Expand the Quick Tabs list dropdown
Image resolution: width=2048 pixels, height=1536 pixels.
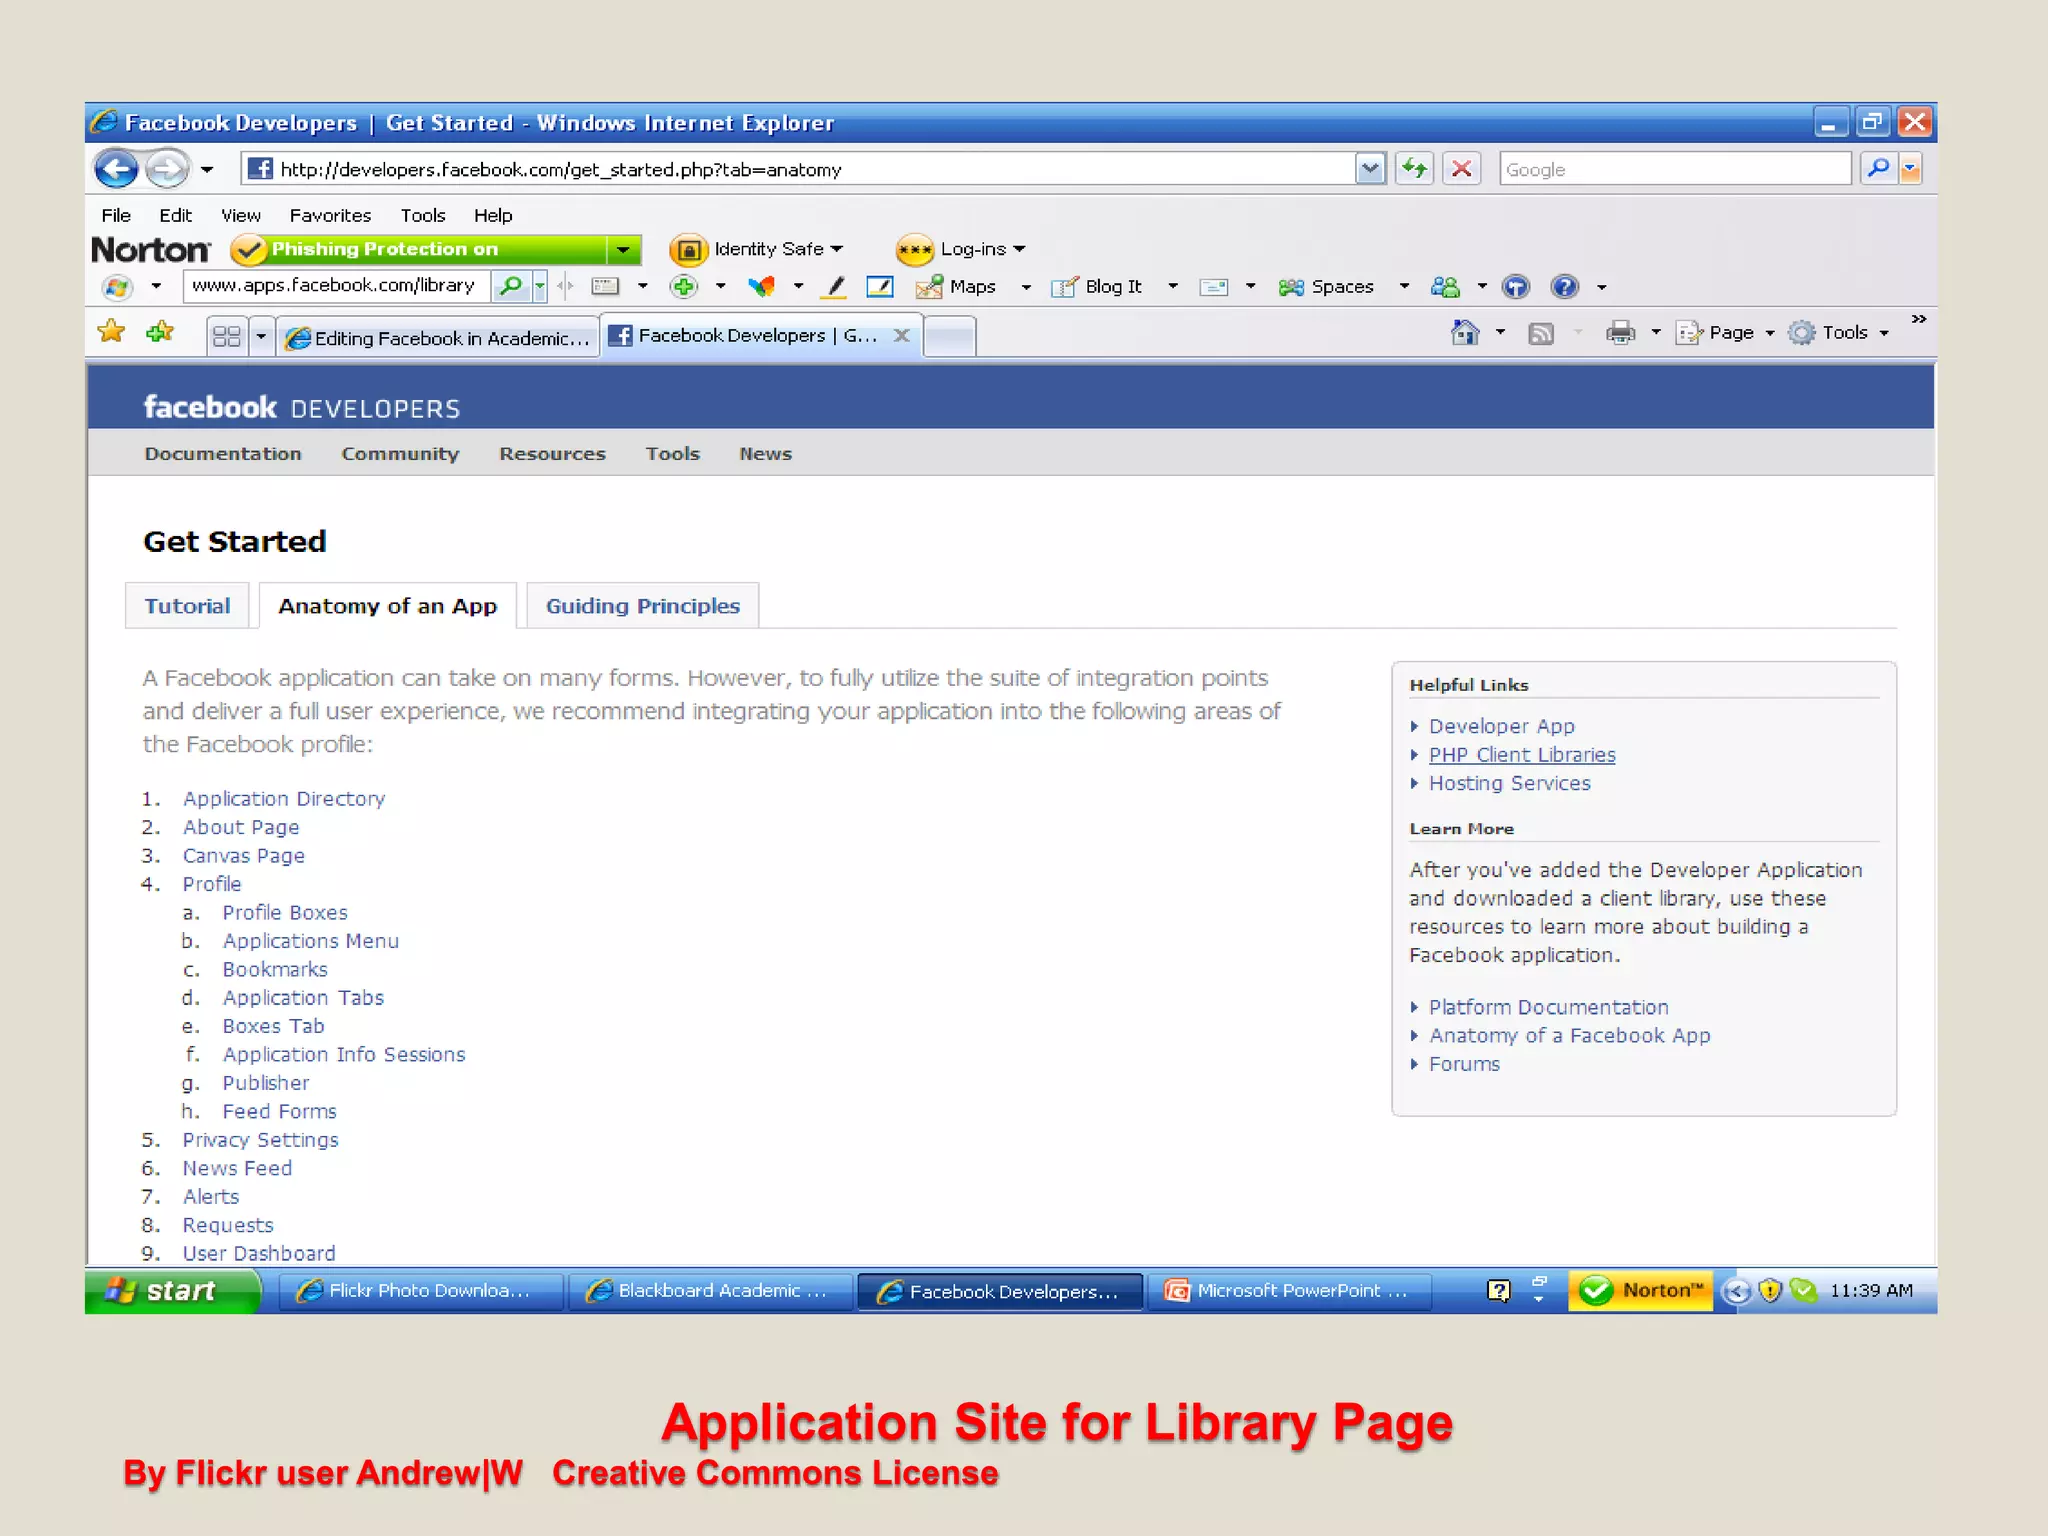[x=261, y=336]
